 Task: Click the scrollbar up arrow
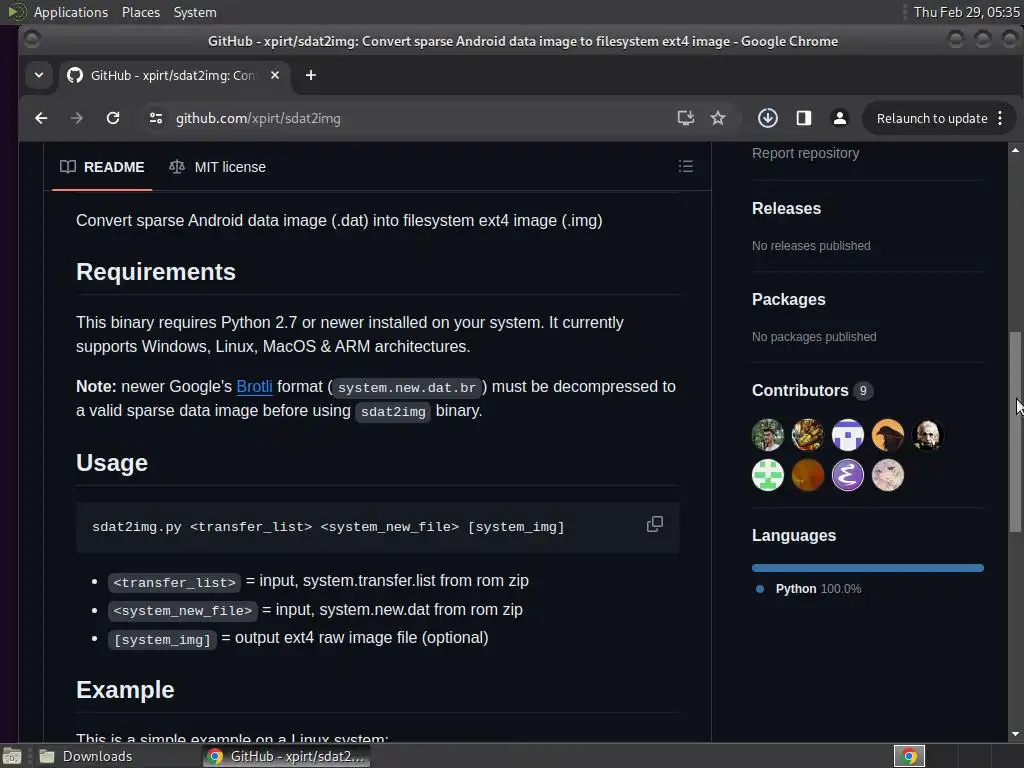[x=1015, y=150]
